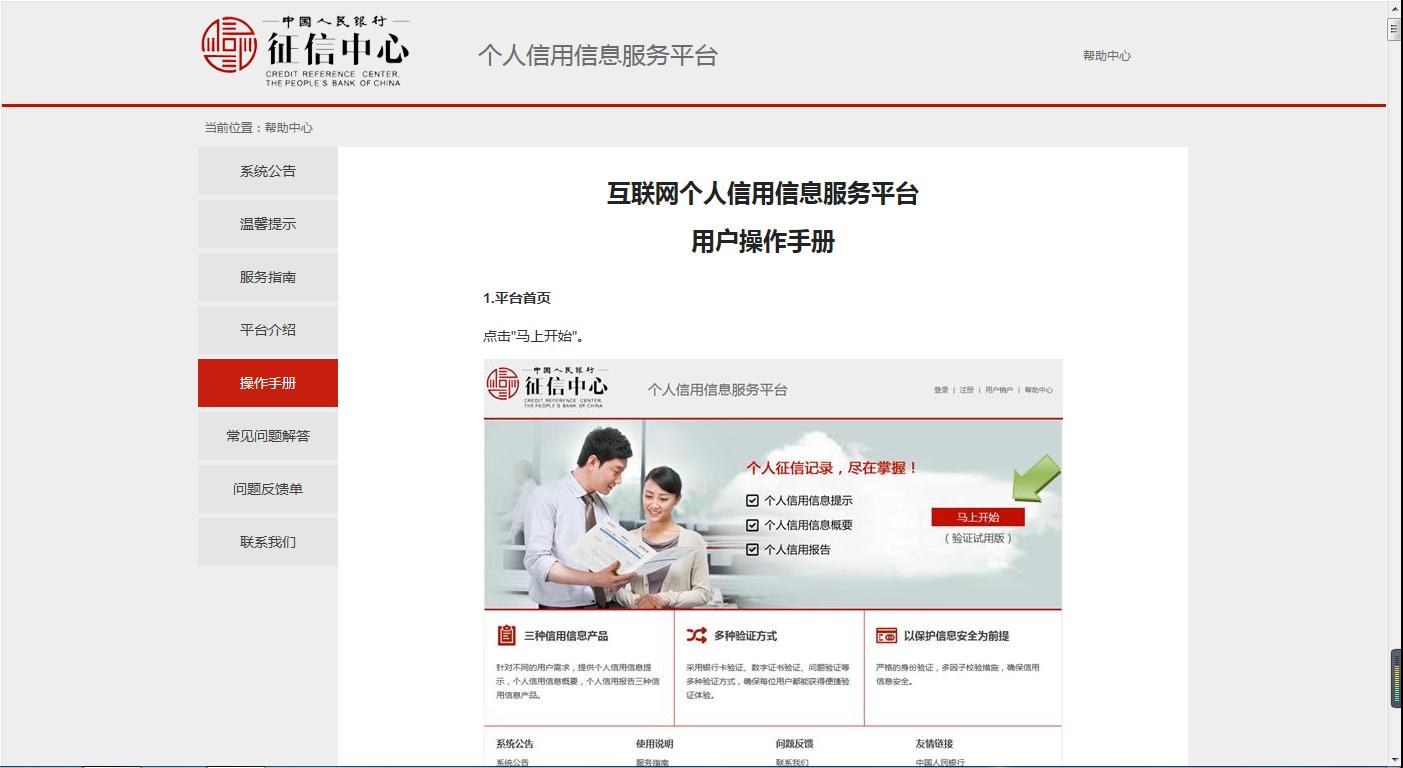Click the 多种验证方式 heading text
Viewport: 1403px width, 768px height.
pos(745,636)
